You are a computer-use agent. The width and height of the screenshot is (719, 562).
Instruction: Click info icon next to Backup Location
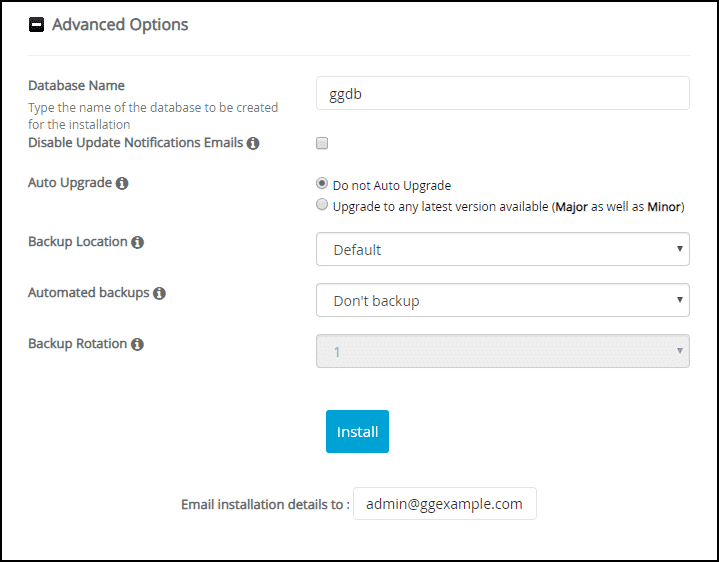[x=137, y=242]
